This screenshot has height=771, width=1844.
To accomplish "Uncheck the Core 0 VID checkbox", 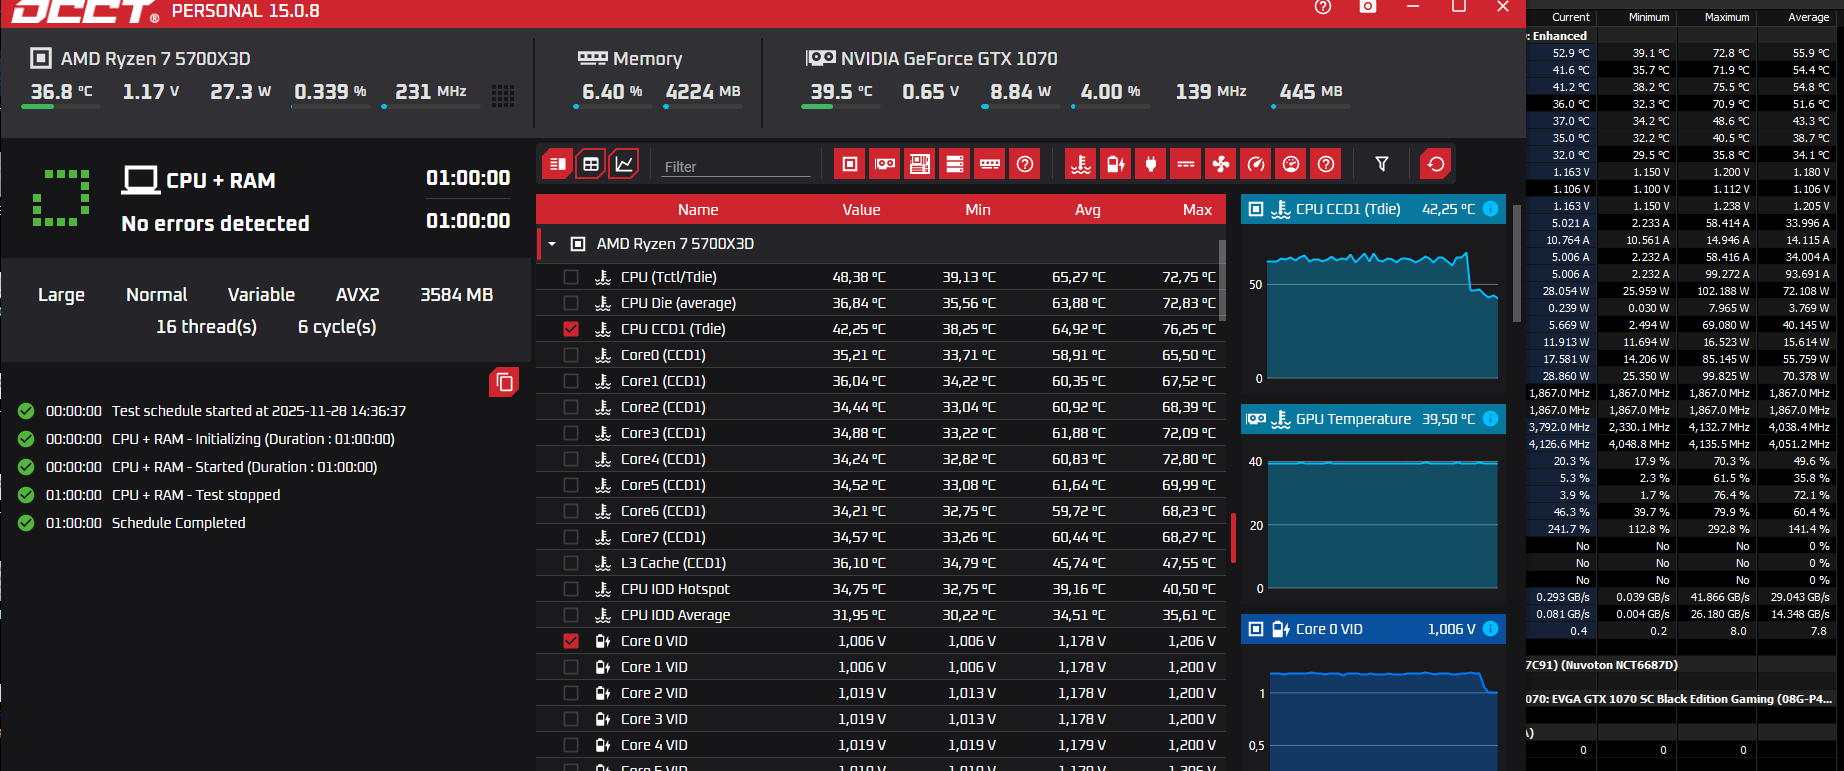I will pyautogui.click(x=571, y=641).
